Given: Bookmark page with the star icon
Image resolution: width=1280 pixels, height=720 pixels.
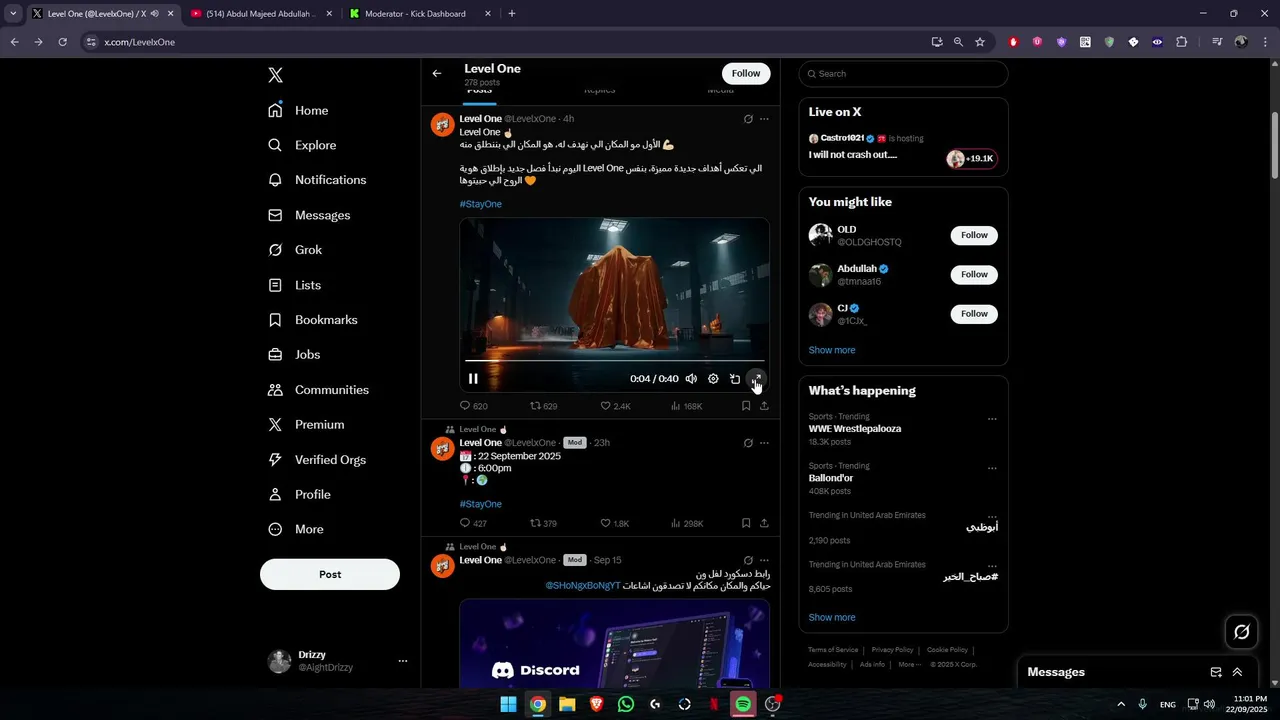Looking at the screenshot, I should [x=980, y=42].
